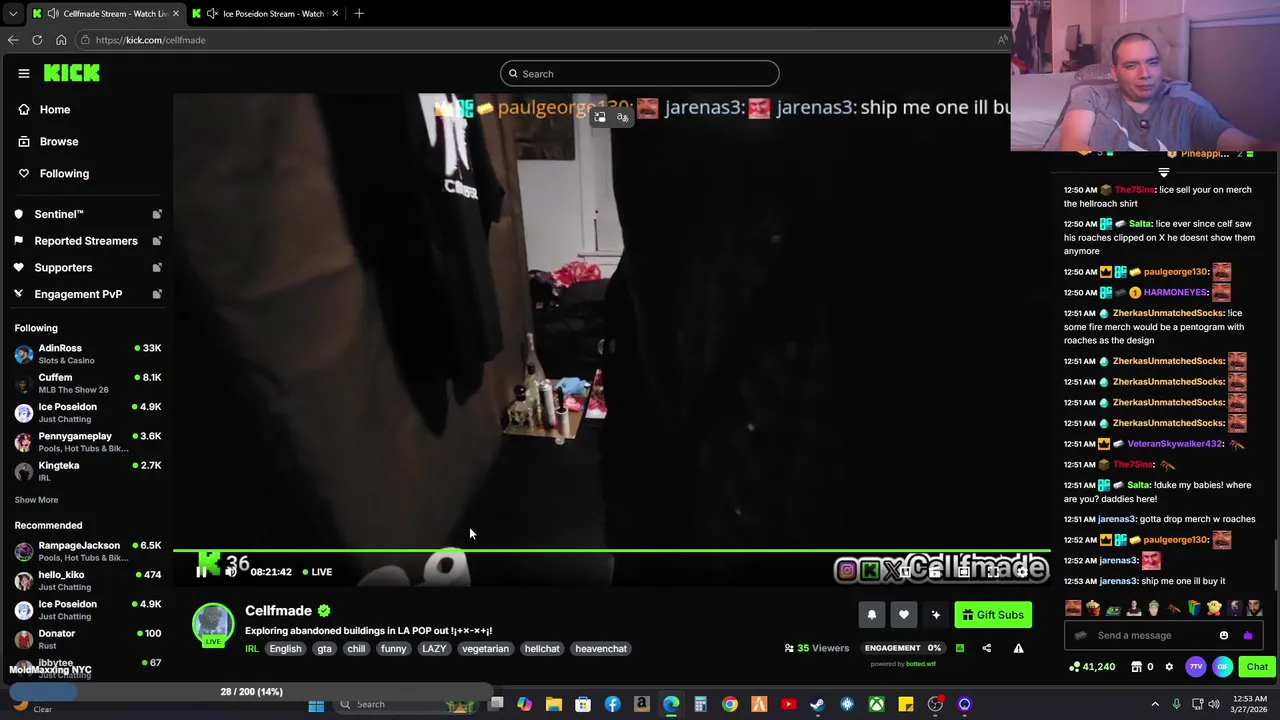Screen dimensions: 1280x720
Task: Open Cuffem channel from Following
Action: point(88,383)
